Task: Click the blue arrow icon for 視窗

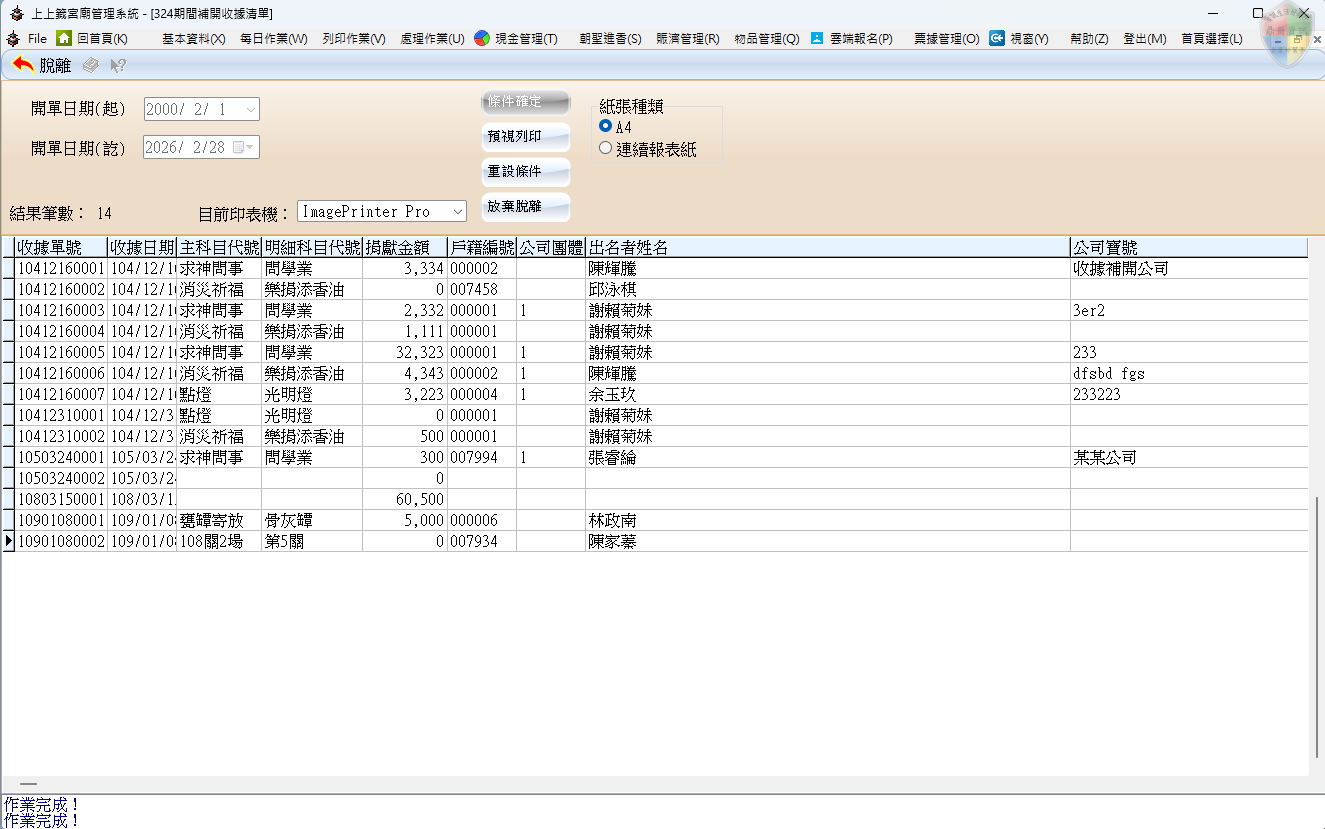Action: click(x=997, y=38)
